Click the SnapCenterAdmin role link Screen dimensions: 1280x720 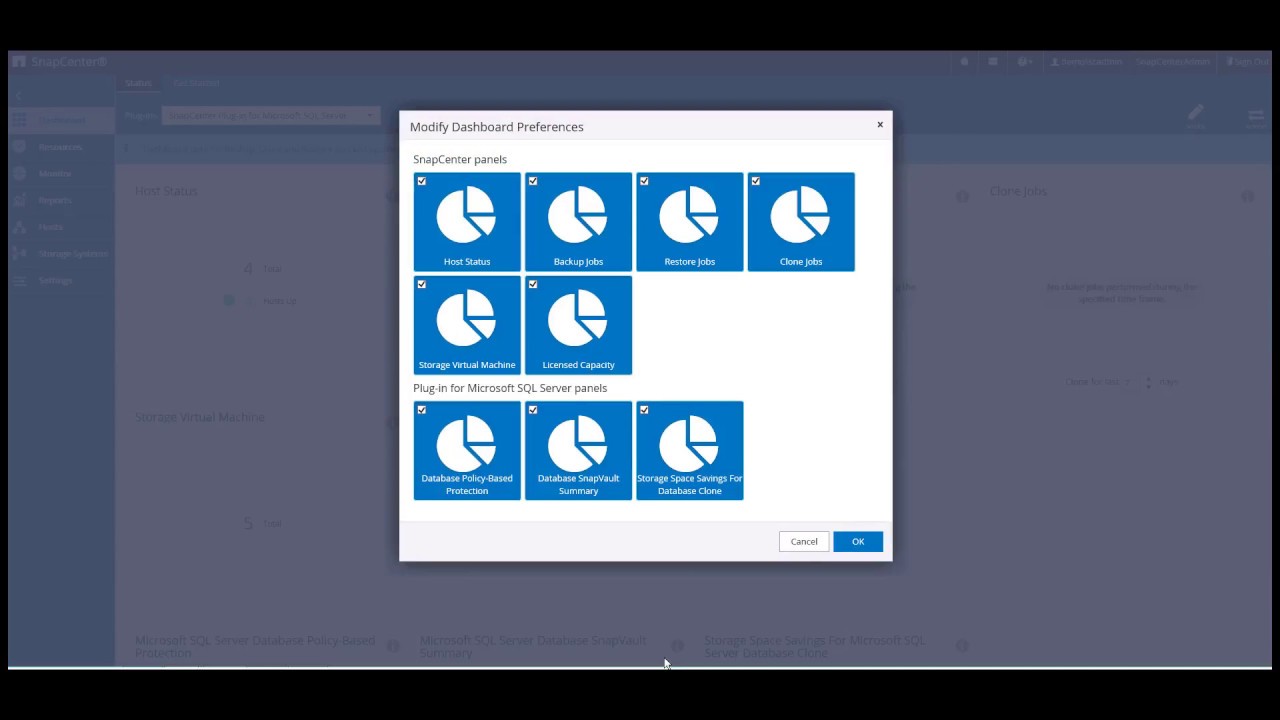click(x=1173, y=62)
